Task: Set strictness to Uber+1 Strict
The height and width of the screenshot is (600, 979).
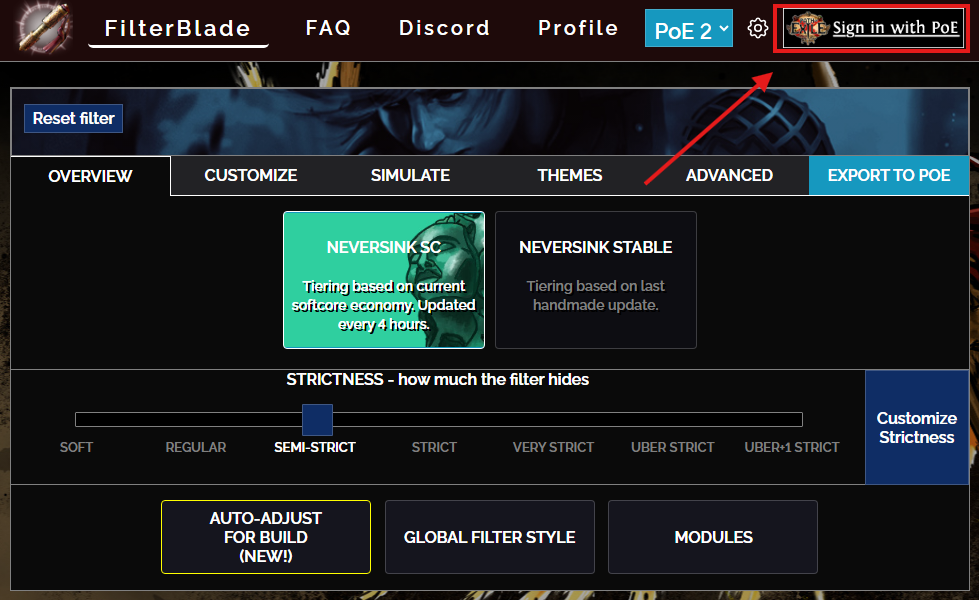Action: tap(792, 447)
